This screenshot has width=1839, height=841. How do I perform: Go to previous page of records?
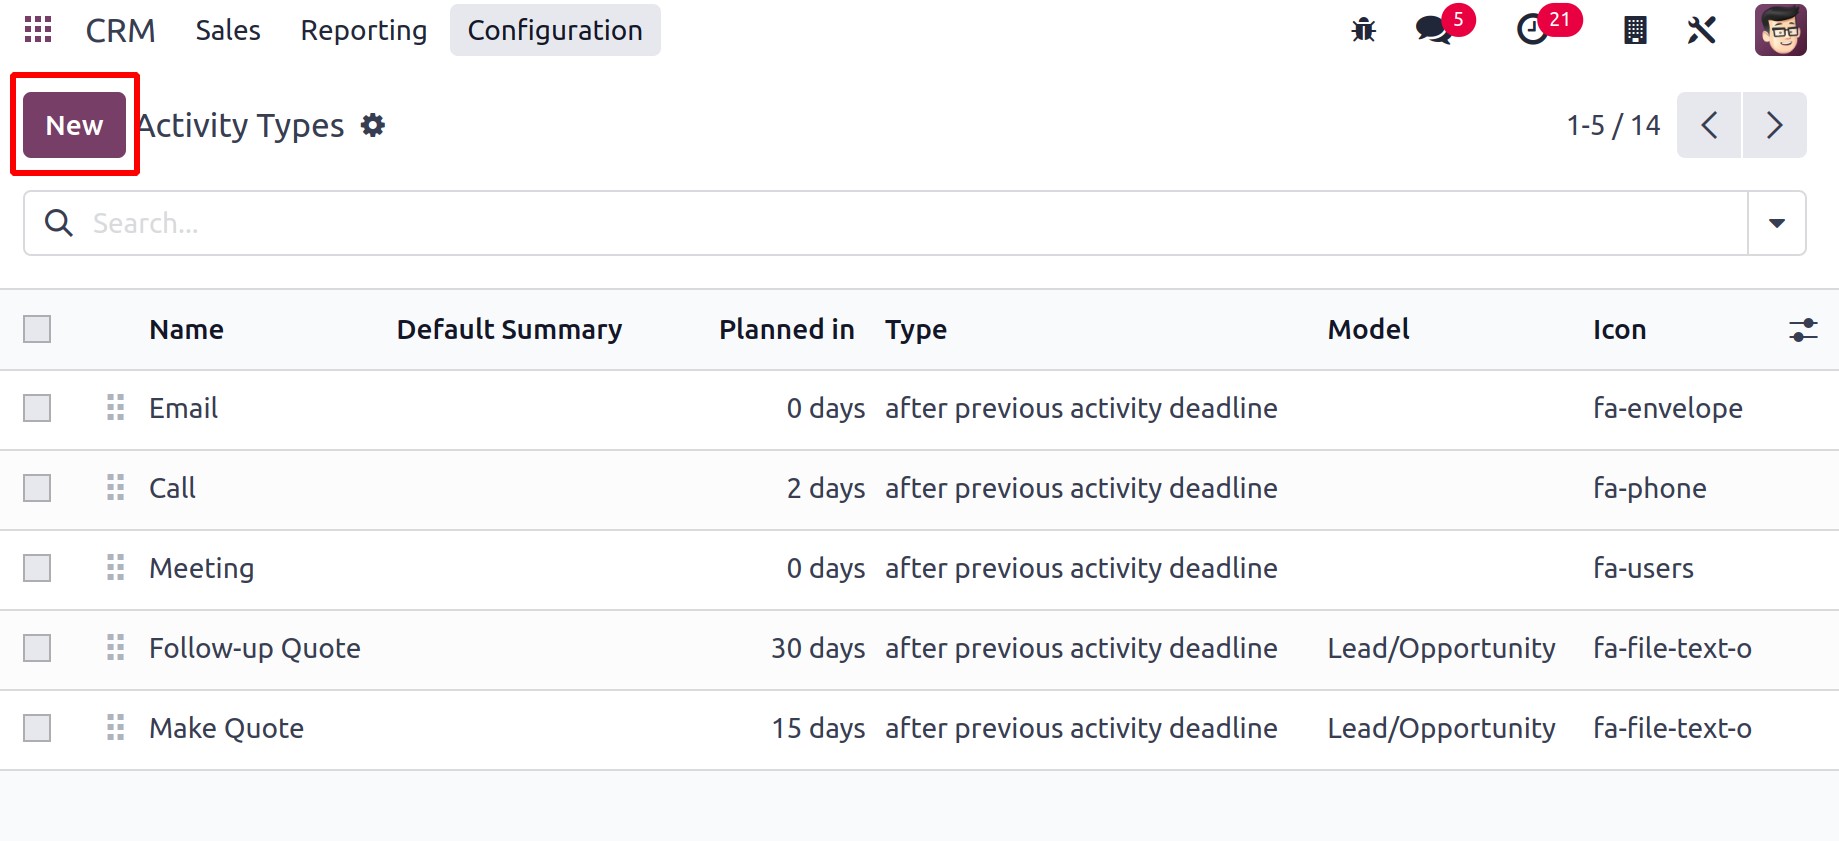coord(1709,125)
